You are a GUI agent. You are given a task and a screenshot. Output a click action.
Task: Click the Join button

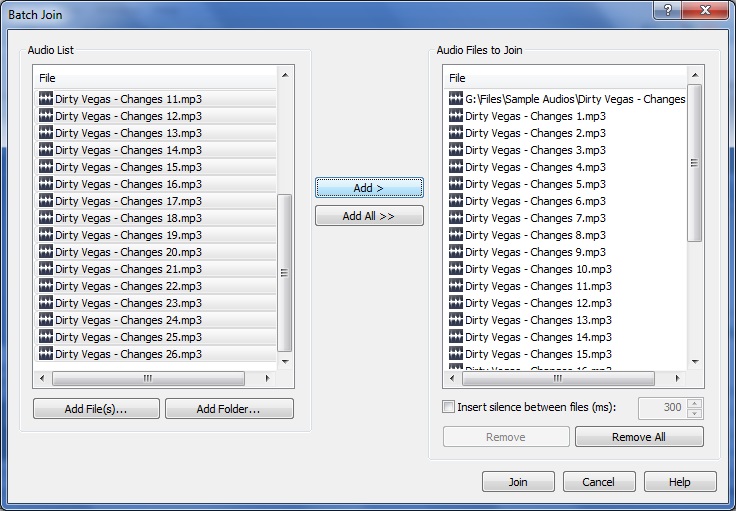[518, 482]
